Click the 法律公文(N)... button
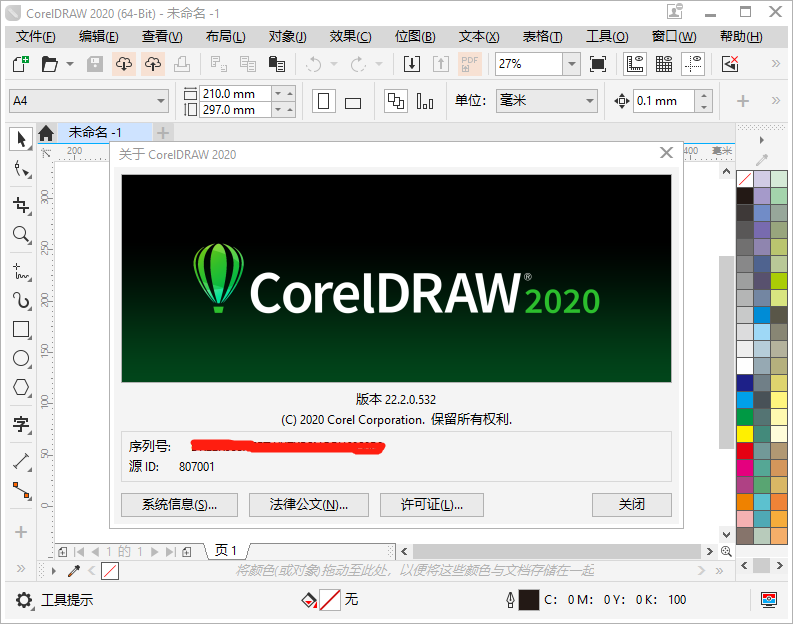The height and width of the screenshot is (624, 793). [309, 505]
